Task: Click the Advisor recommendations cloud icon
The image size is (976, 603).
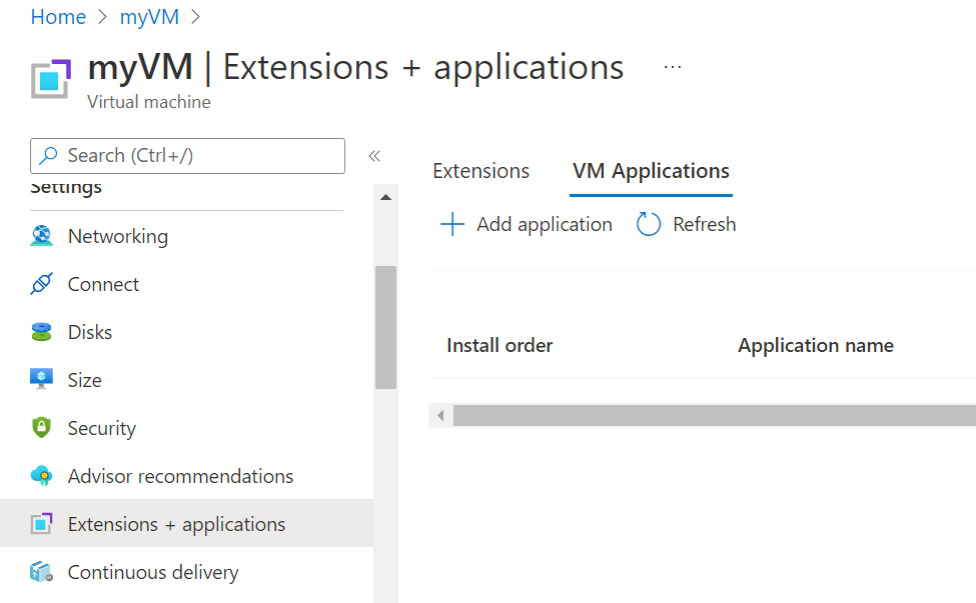Action: pos(41,476)
